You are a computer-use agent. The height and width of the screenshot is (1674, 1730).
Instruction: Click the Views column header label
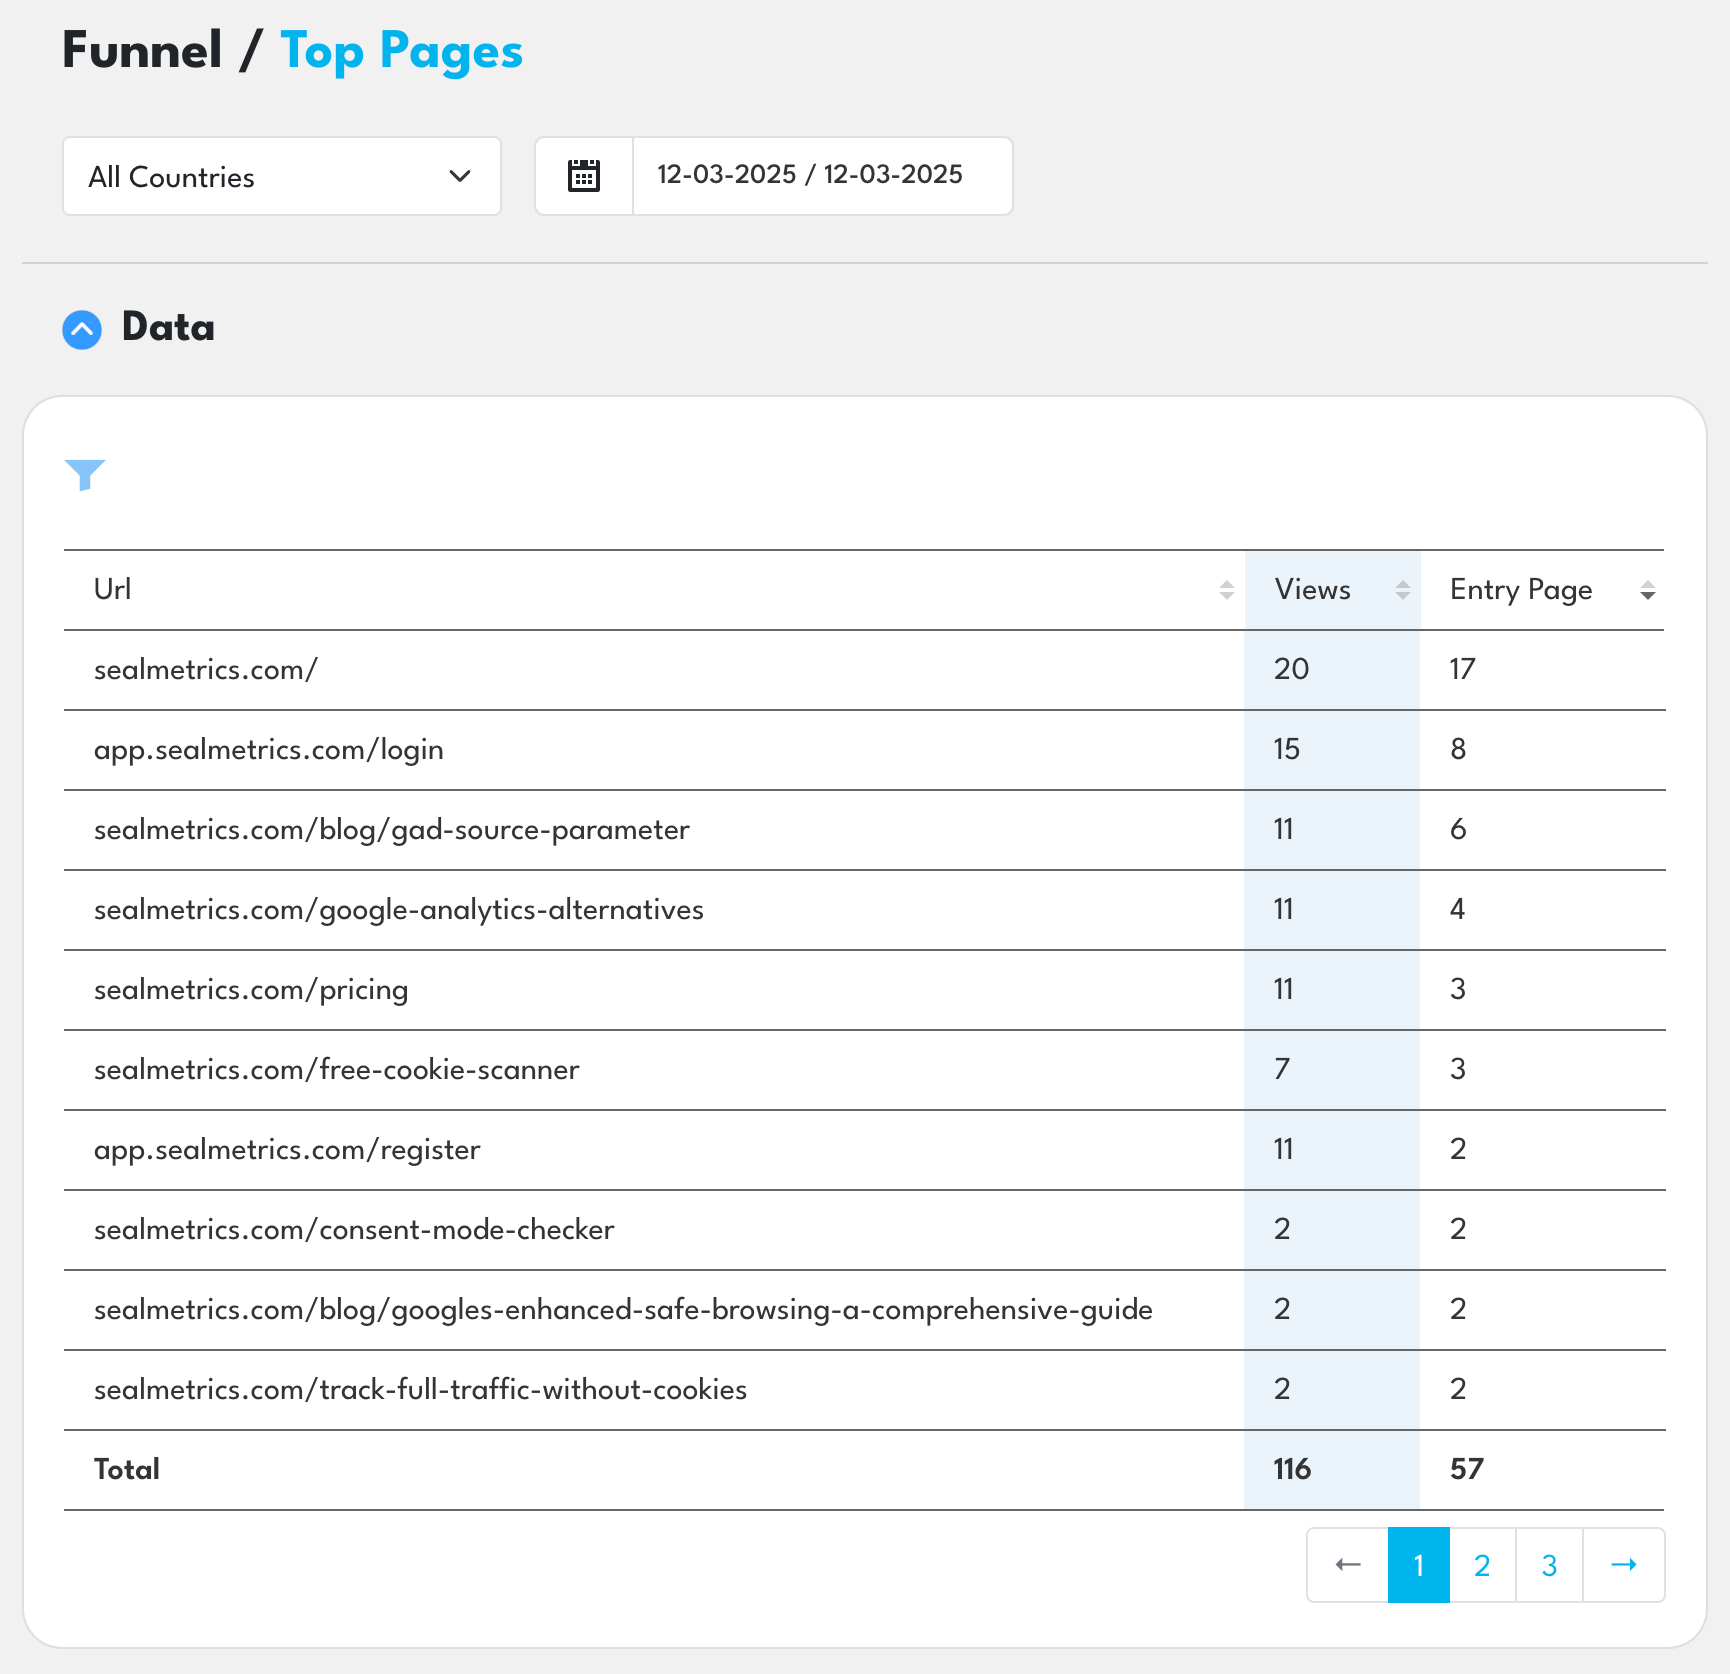pyautogui.click(x=1312, y=590)
